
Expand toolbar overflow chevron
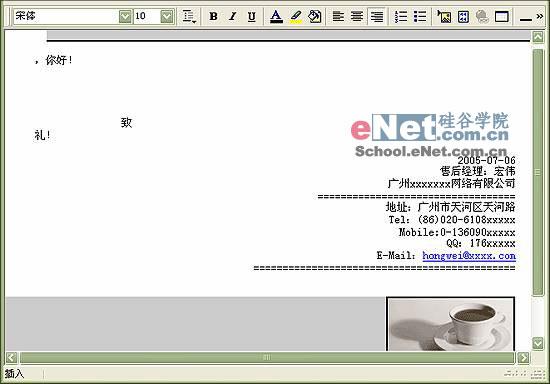540,16
